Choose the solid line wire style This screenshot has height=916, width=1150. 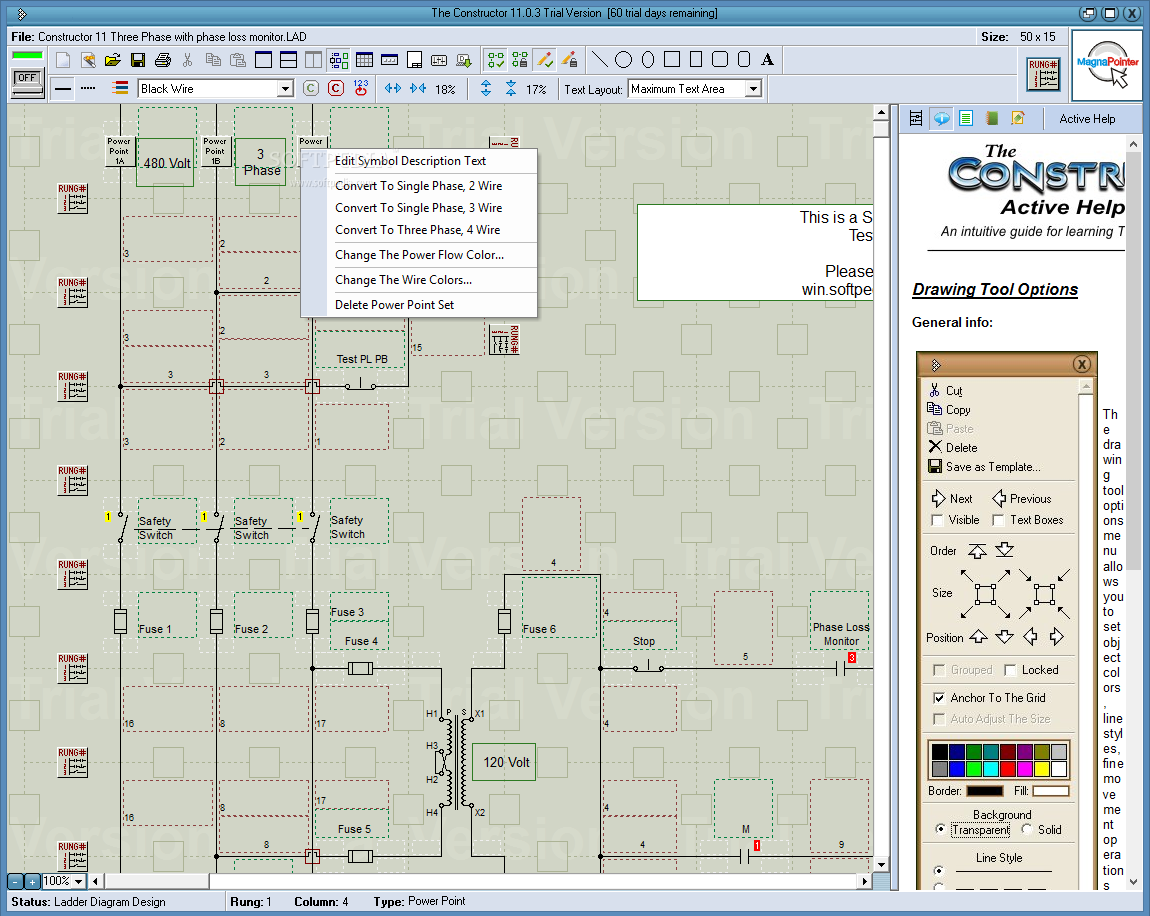pyautogui.click(x=64, y=89)
